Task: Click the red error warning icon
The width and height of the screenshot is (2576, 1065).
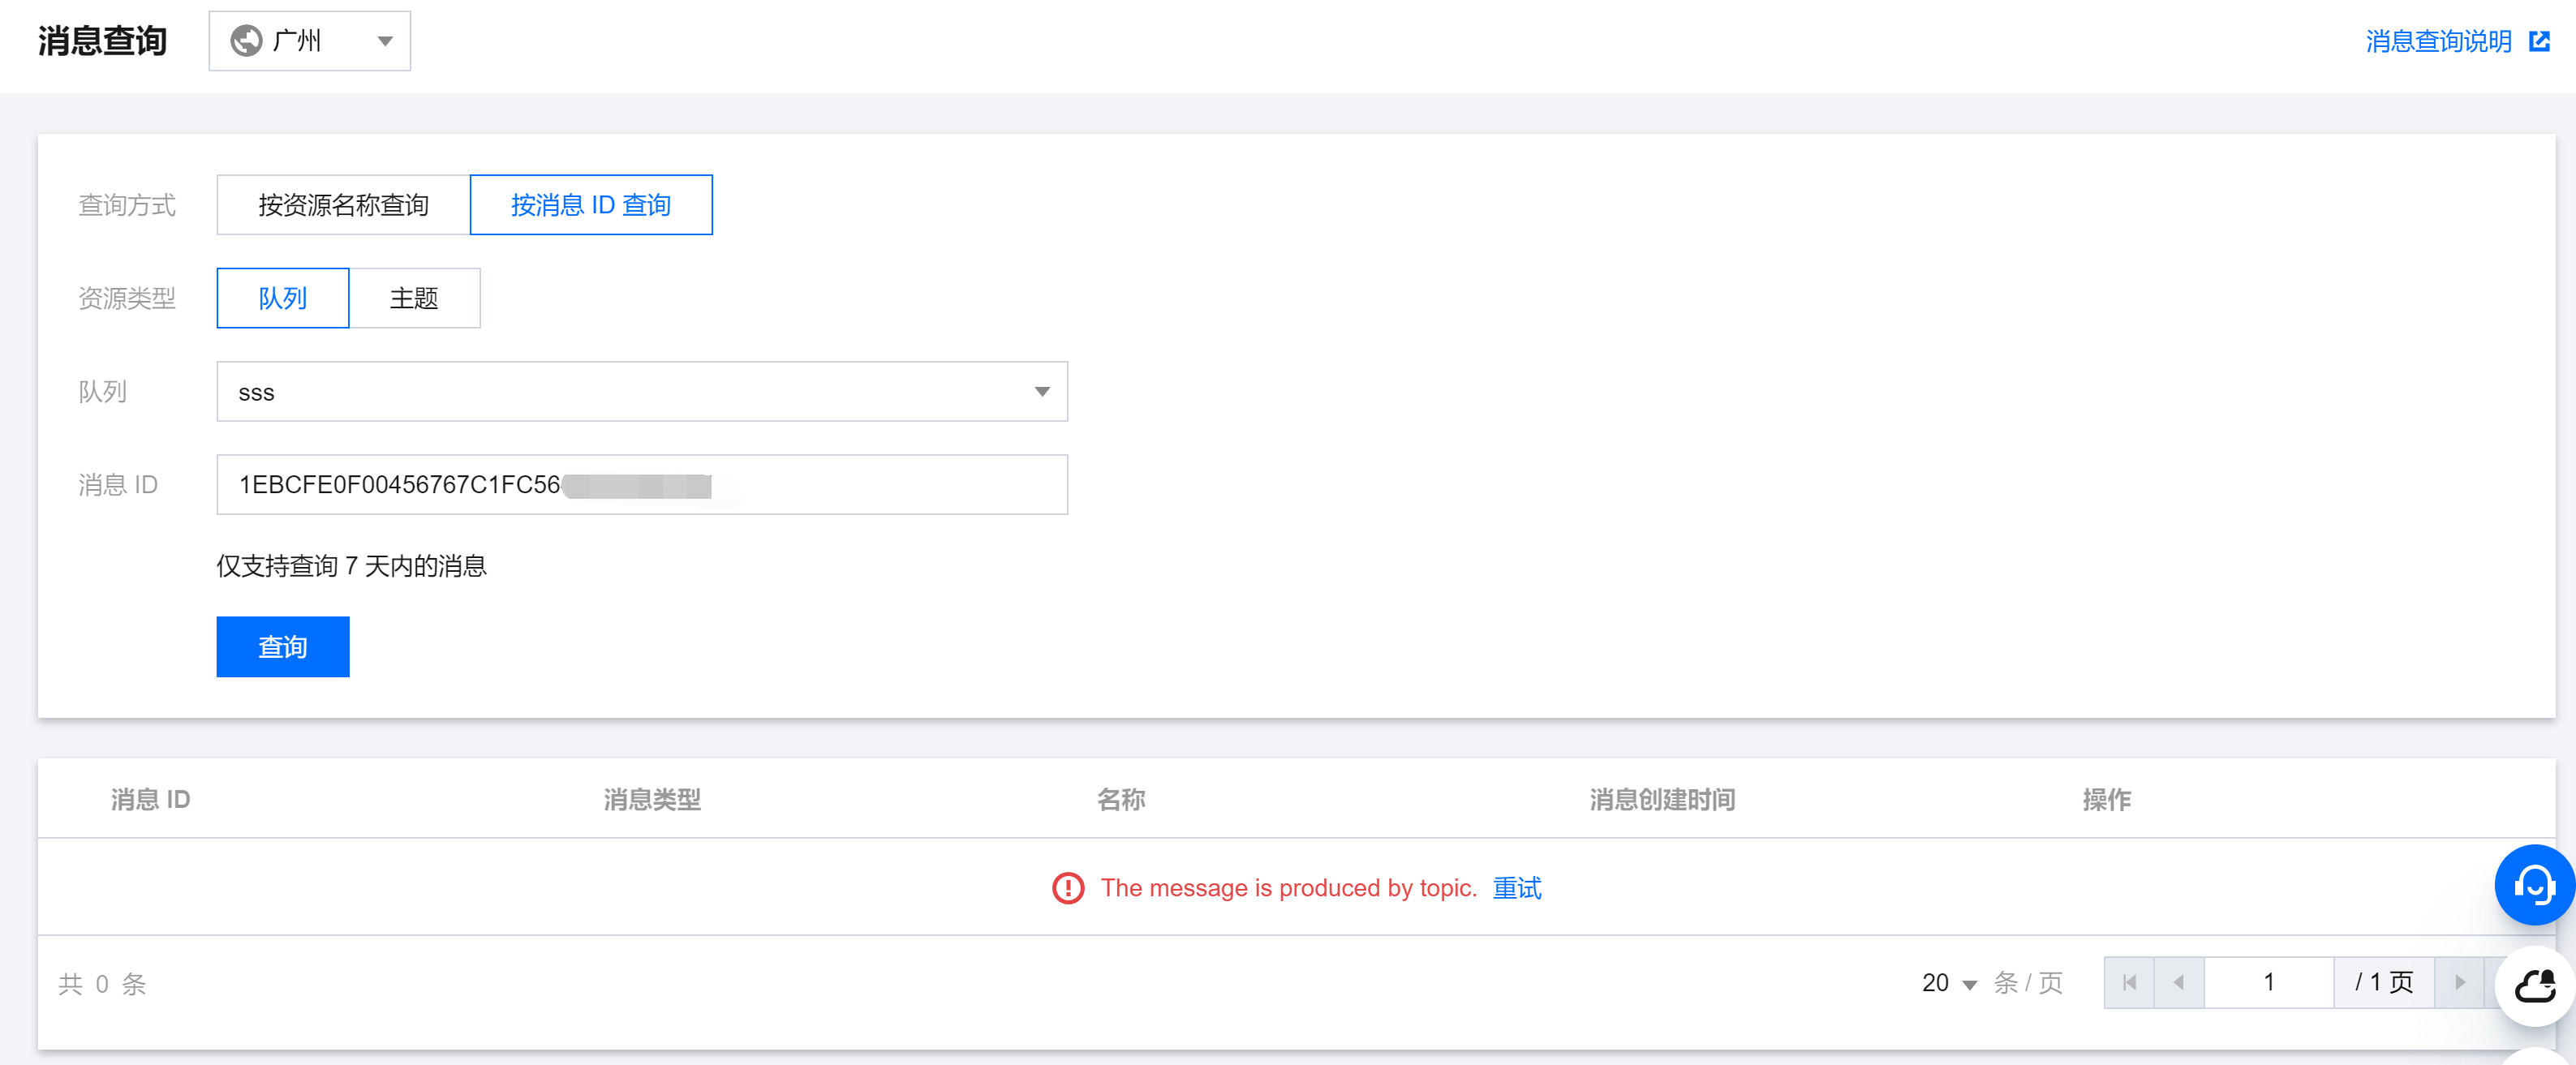Action: tap(1067, 888)
